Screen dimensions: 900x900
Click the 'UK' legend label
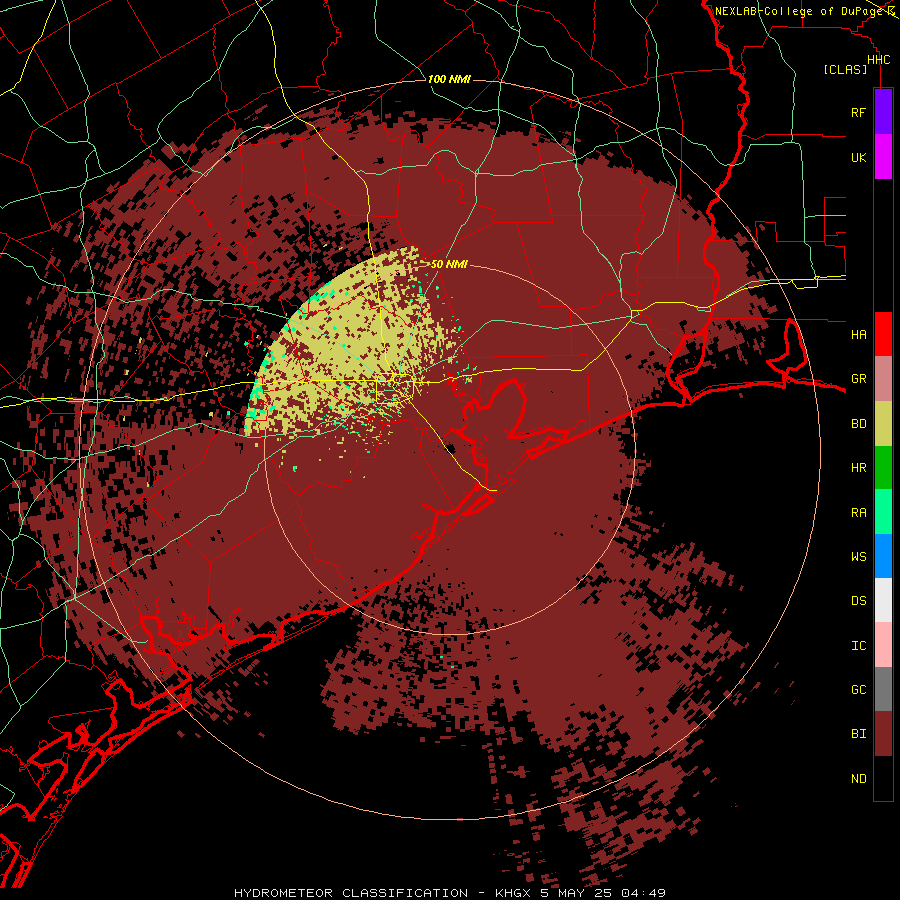pos(858,157)
